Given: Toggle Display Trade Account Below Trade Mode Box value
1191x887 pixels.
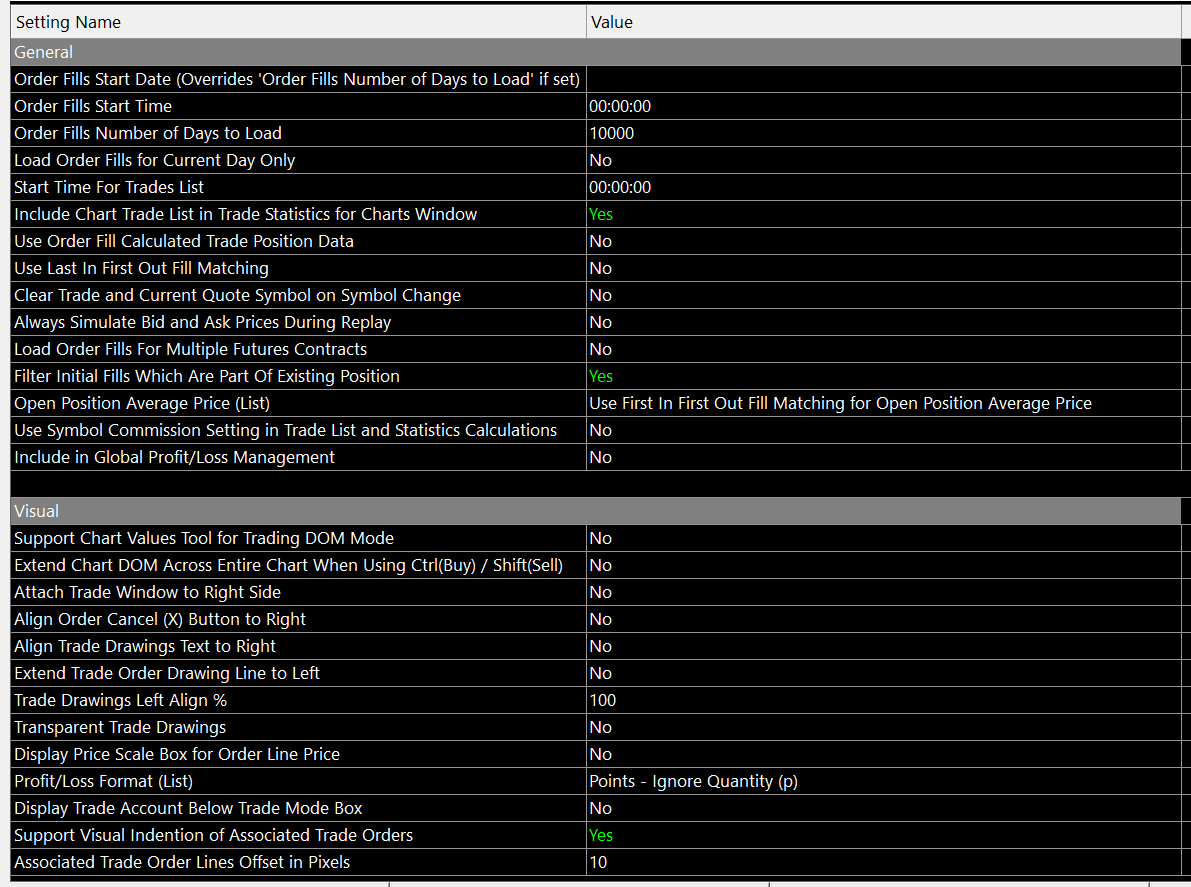Looking at the screenshot, I should click(x=883, y=808).
